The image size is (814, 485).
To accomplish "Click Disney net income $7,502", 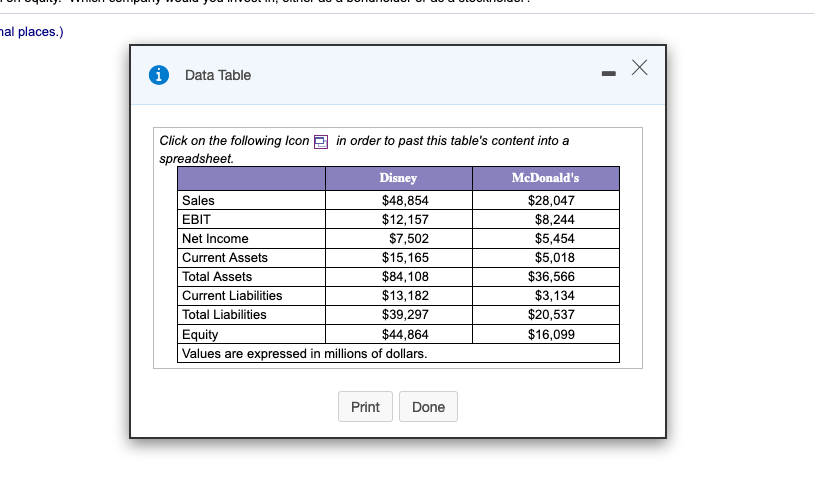I will point(409,239).
